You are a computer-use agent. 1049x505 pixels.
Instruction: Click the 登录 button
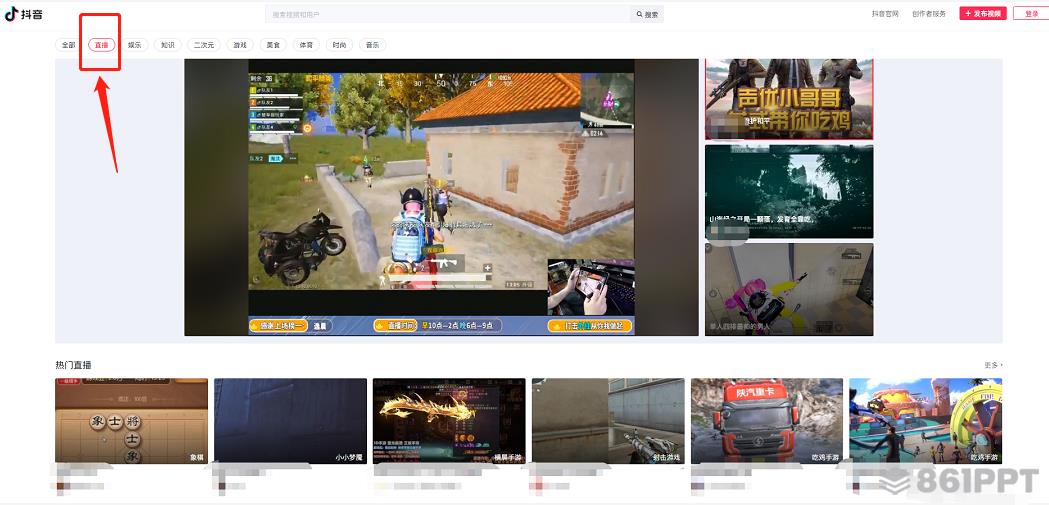(x=1032, y=13)
